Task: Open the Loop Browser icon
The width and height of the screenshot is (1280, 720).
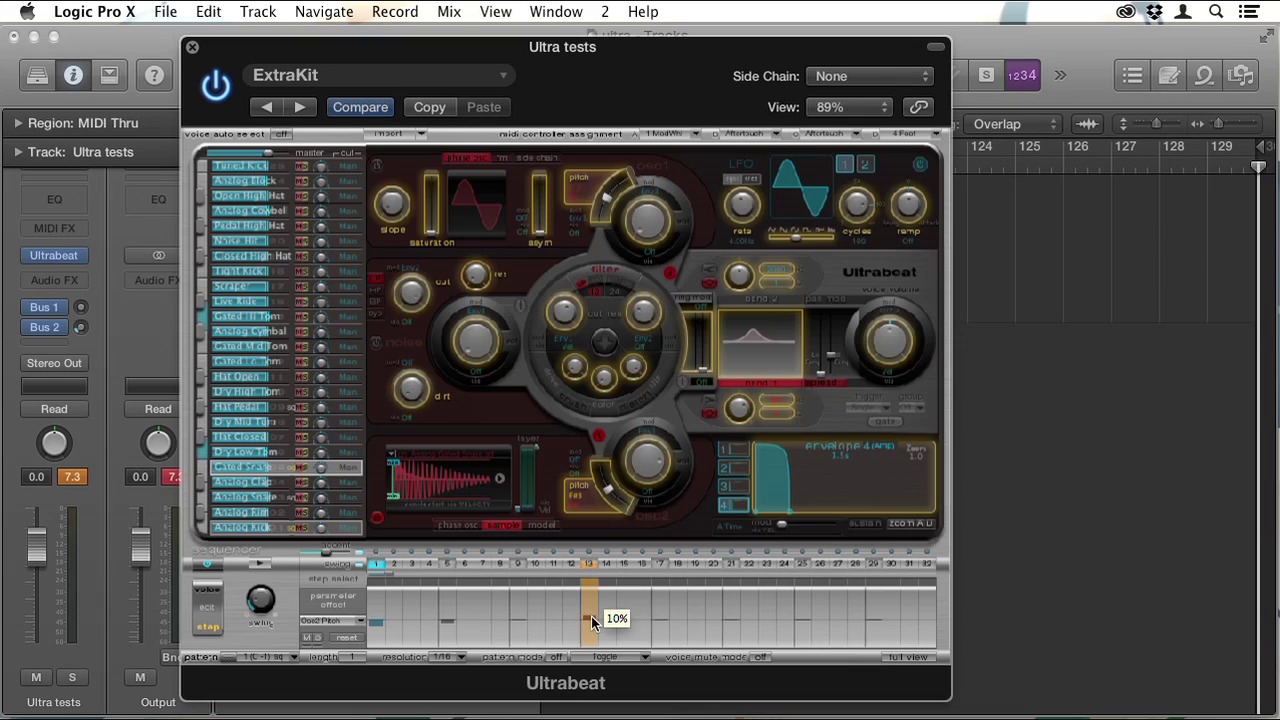Action: pos(1204,76)
